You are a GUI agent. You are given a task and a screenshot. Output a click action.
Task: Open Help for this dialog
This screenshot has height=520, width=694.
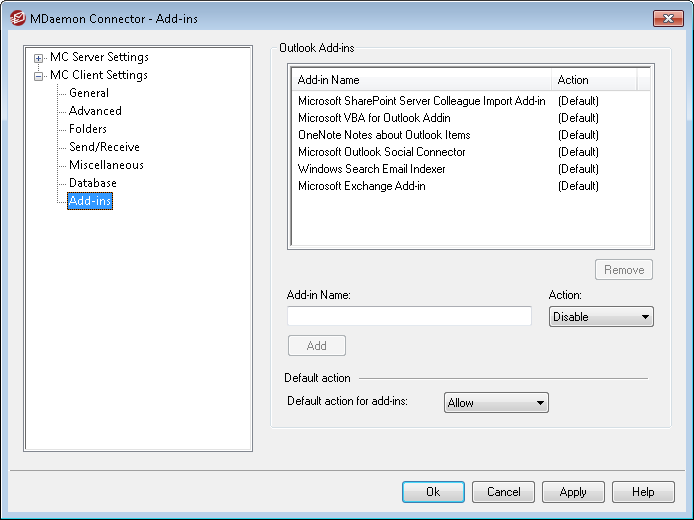[643, 492]
